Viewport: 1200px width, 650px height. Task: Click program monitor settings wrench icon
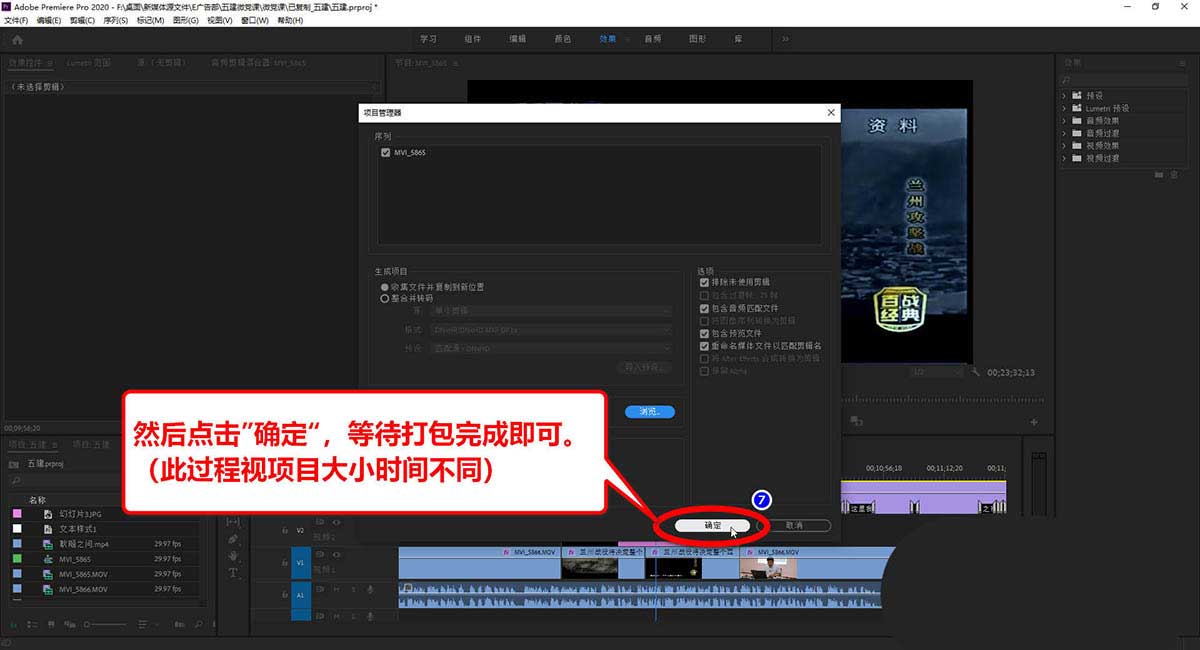click(974, 372)
